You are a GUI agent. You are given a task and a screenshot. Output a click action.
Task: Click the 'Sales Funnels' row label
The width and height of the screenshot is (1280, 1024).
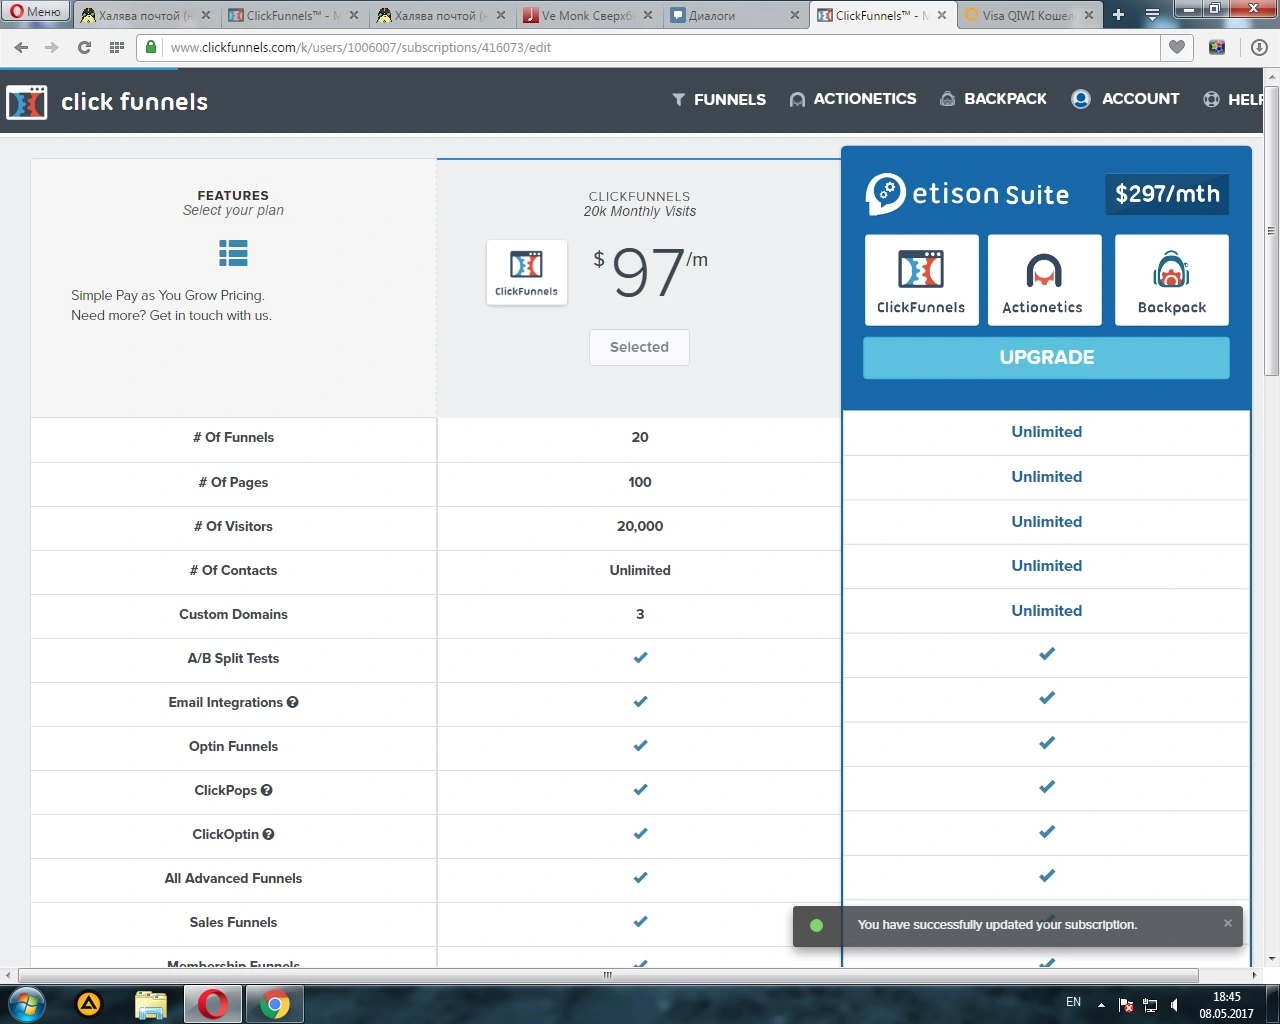click(233, 922)
